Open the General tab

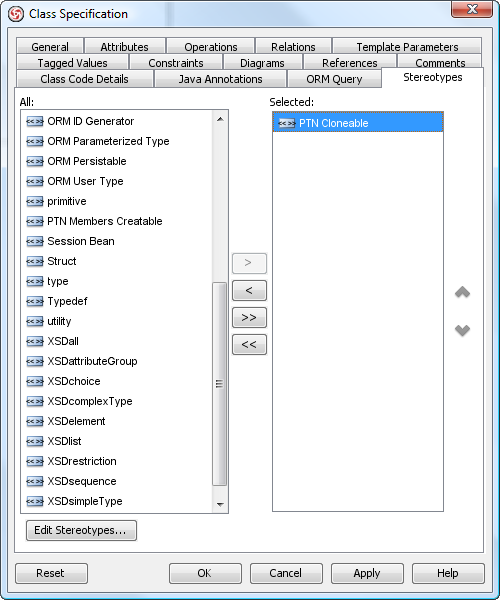[x=50, y=47]
